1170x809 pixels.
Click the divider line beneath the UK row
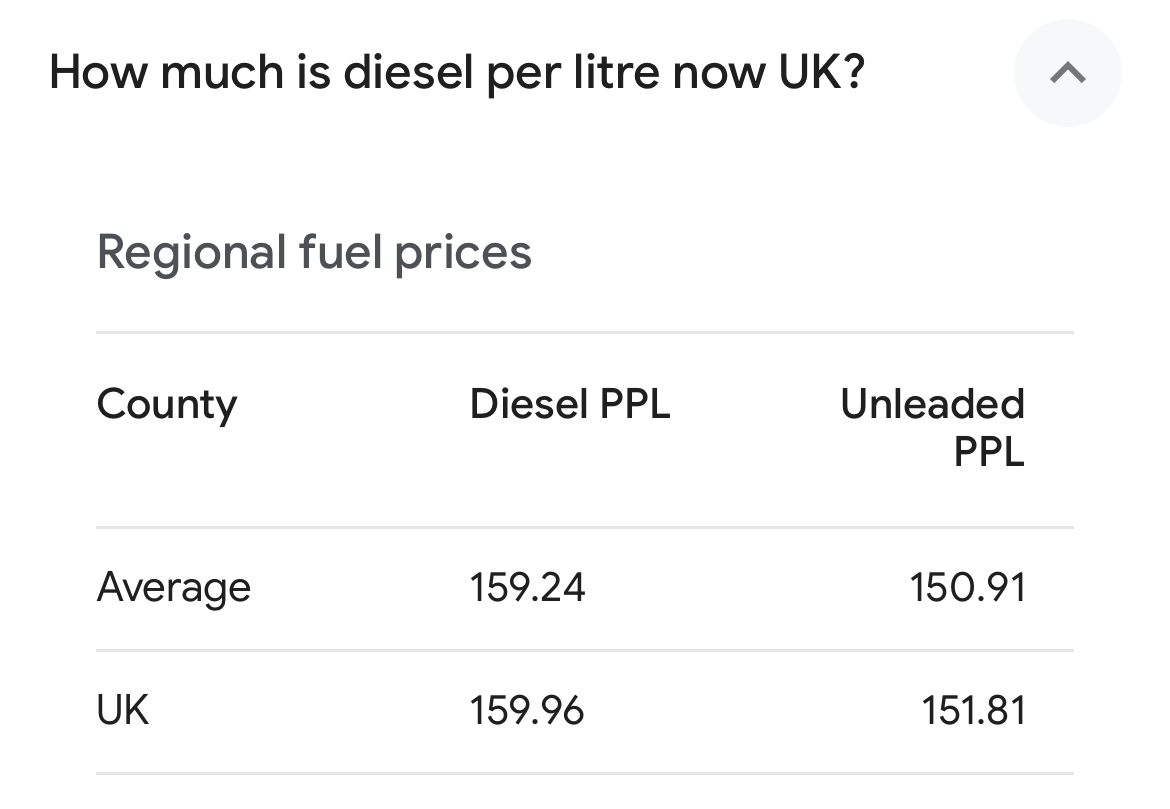[x=584, y=773]
